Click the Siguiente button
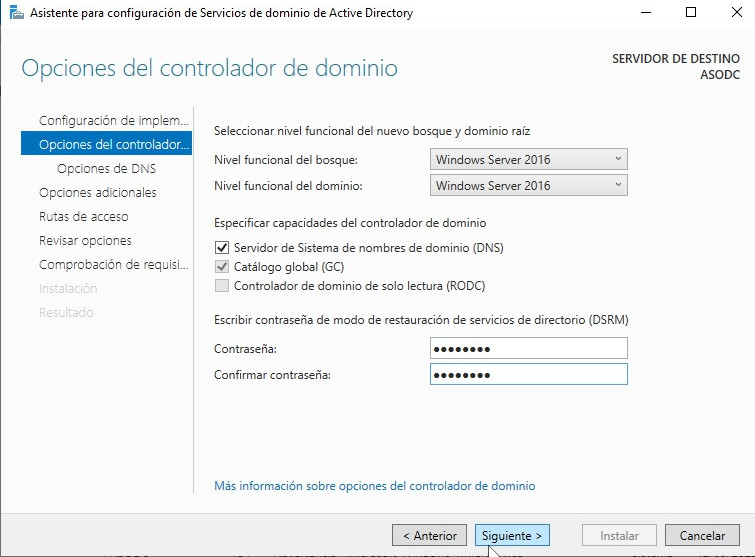 (x=512, y=535)
